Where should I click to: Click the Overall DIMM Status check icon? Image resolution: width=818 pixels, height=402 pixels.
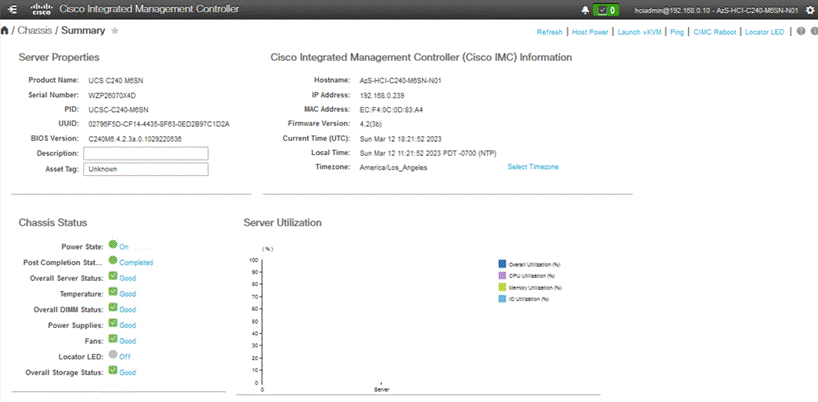[x=113, y=308]
